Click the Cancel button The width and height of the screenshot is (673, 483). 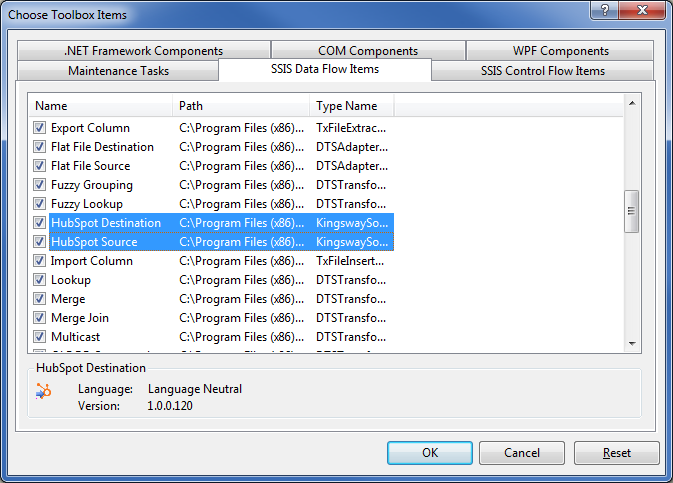pos(521,453)
